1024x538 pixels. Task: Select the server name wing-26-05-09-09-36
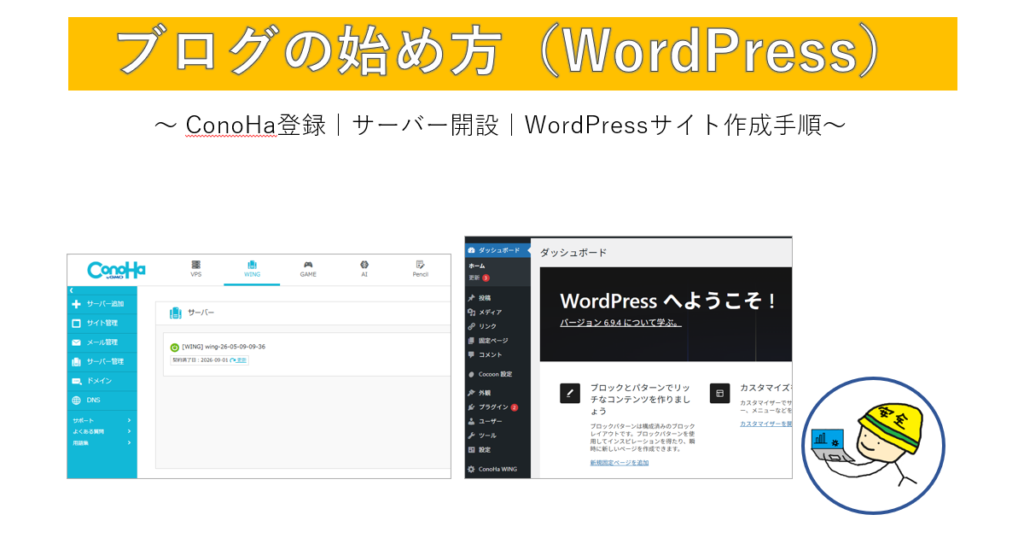point(235,347)
